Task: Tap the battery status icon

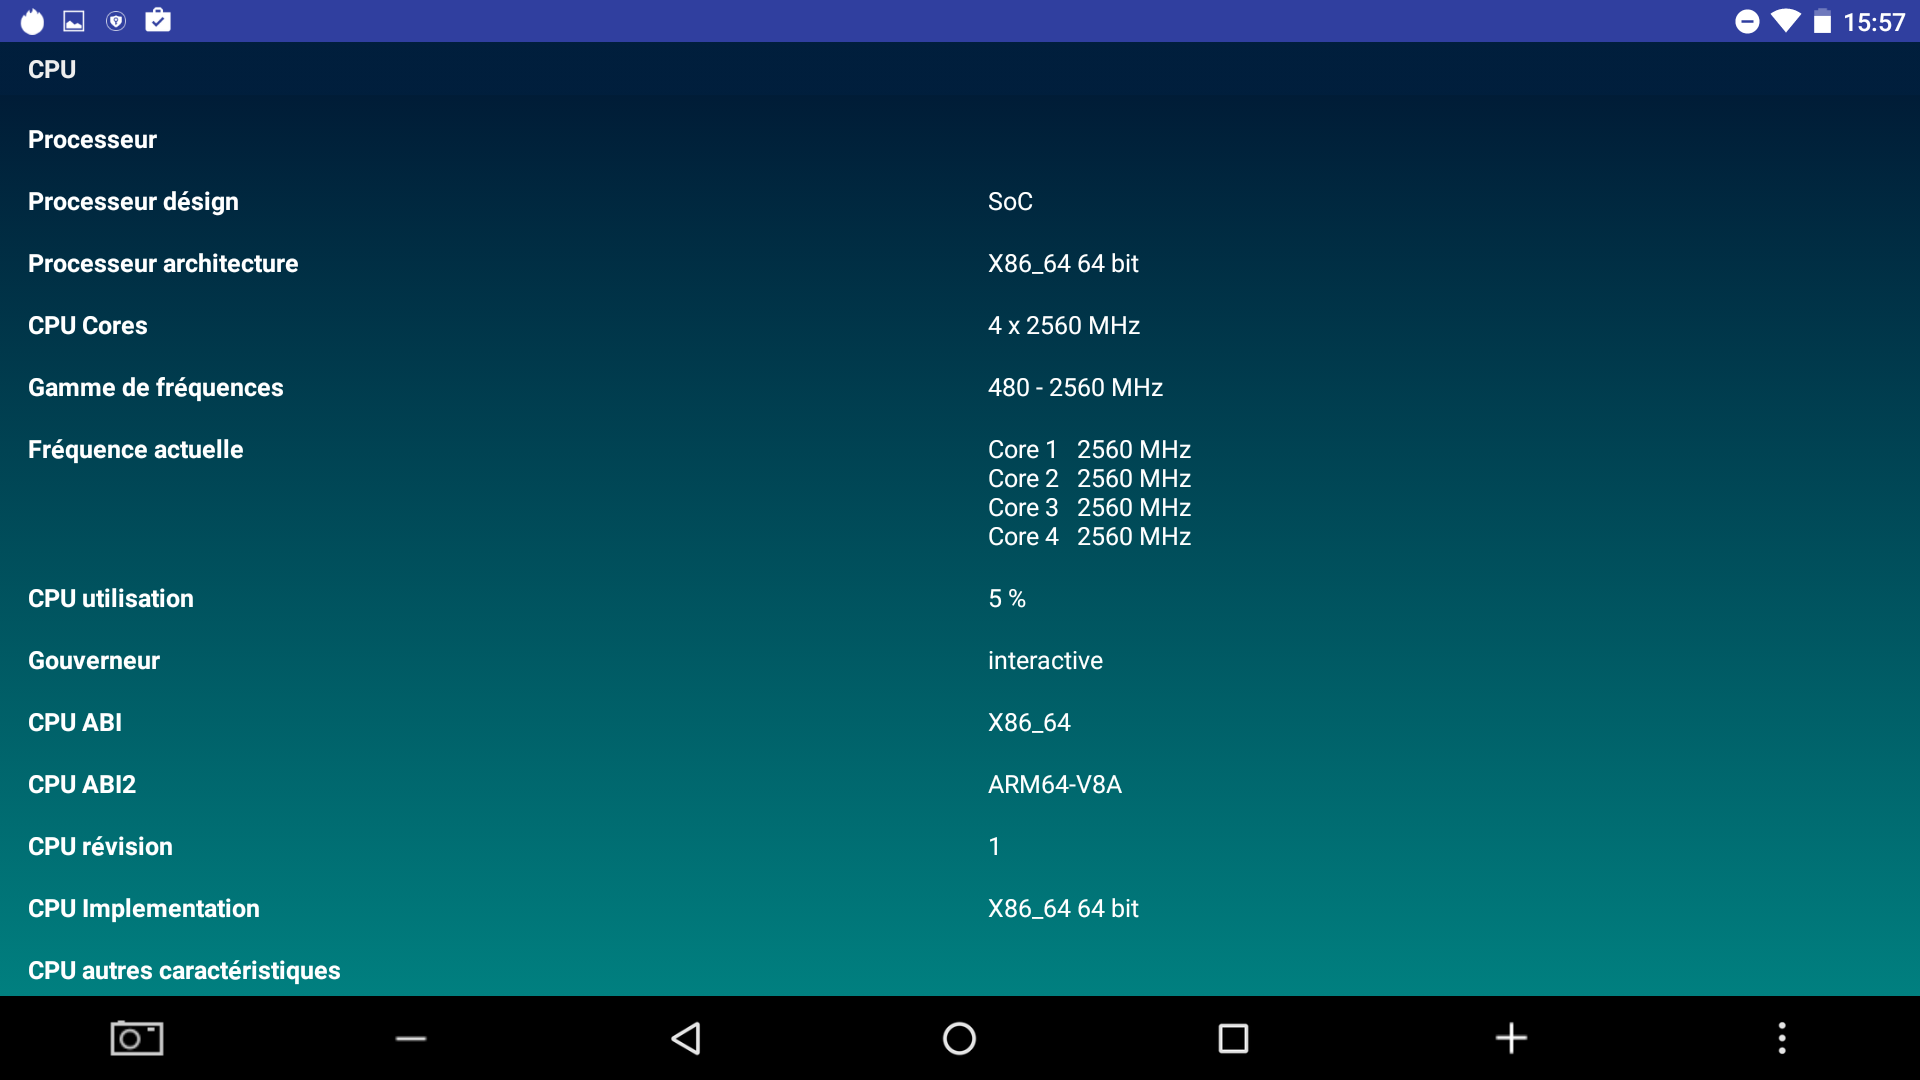Action: click(1822, 22)
